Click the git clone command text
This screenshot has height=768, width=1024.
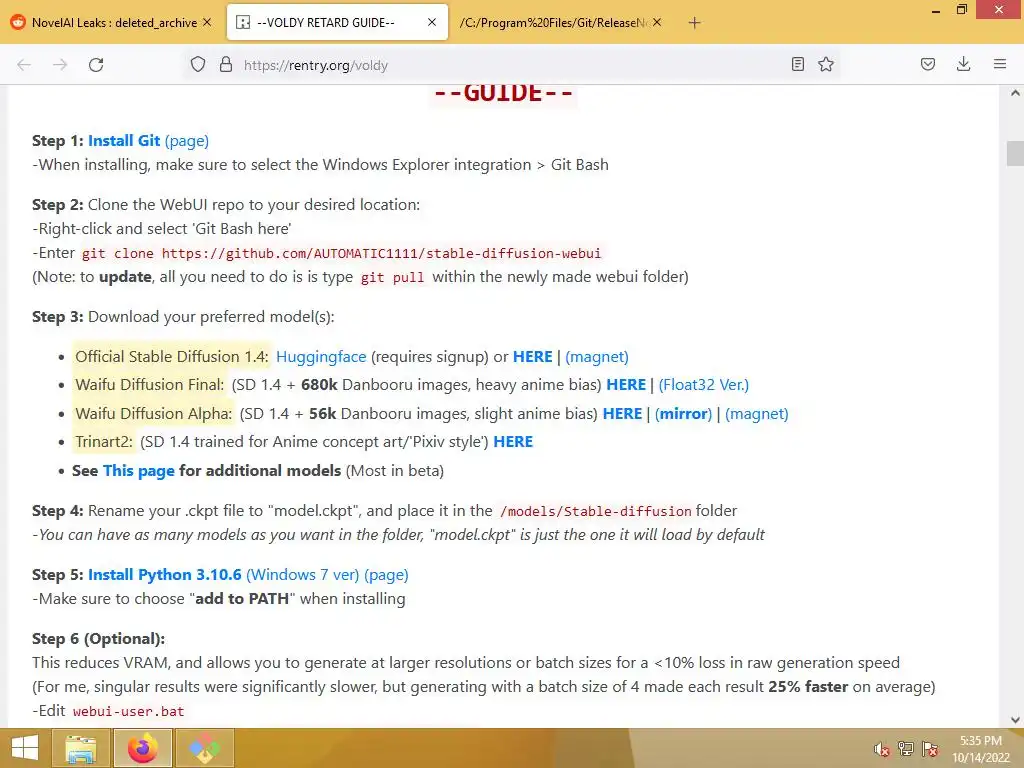[x=342, y=253]
